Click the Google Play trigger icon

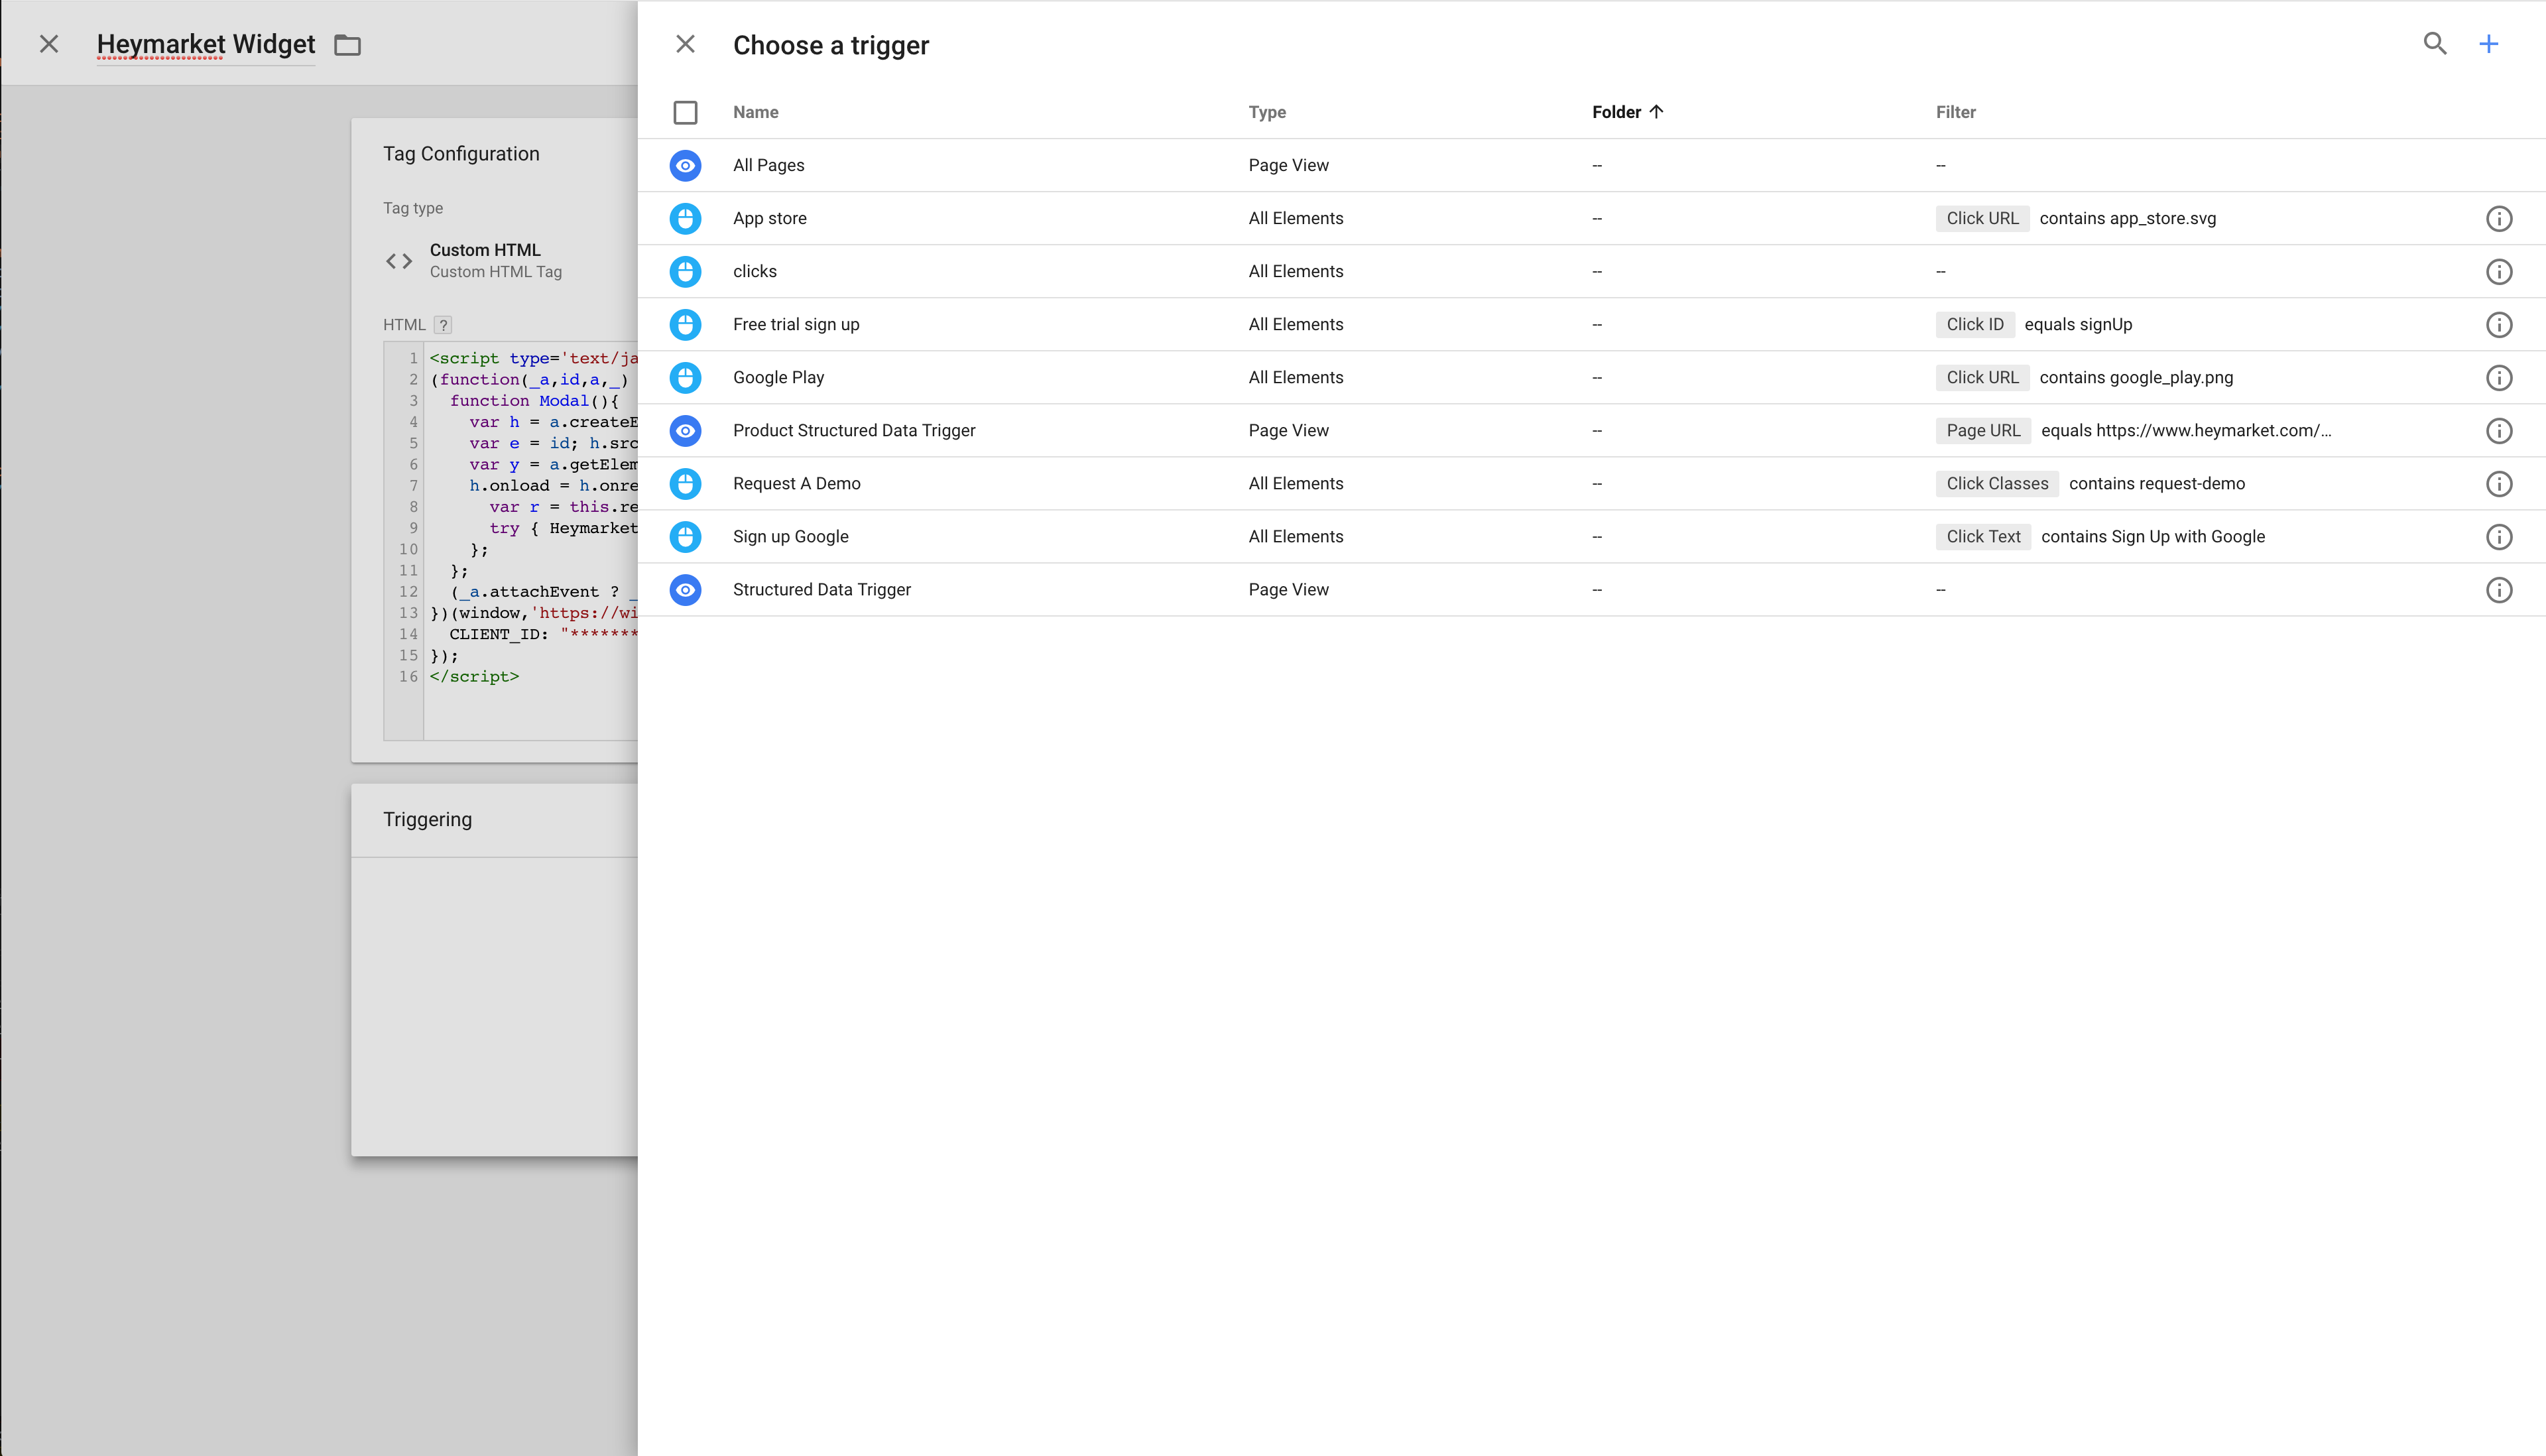point(685,377)
